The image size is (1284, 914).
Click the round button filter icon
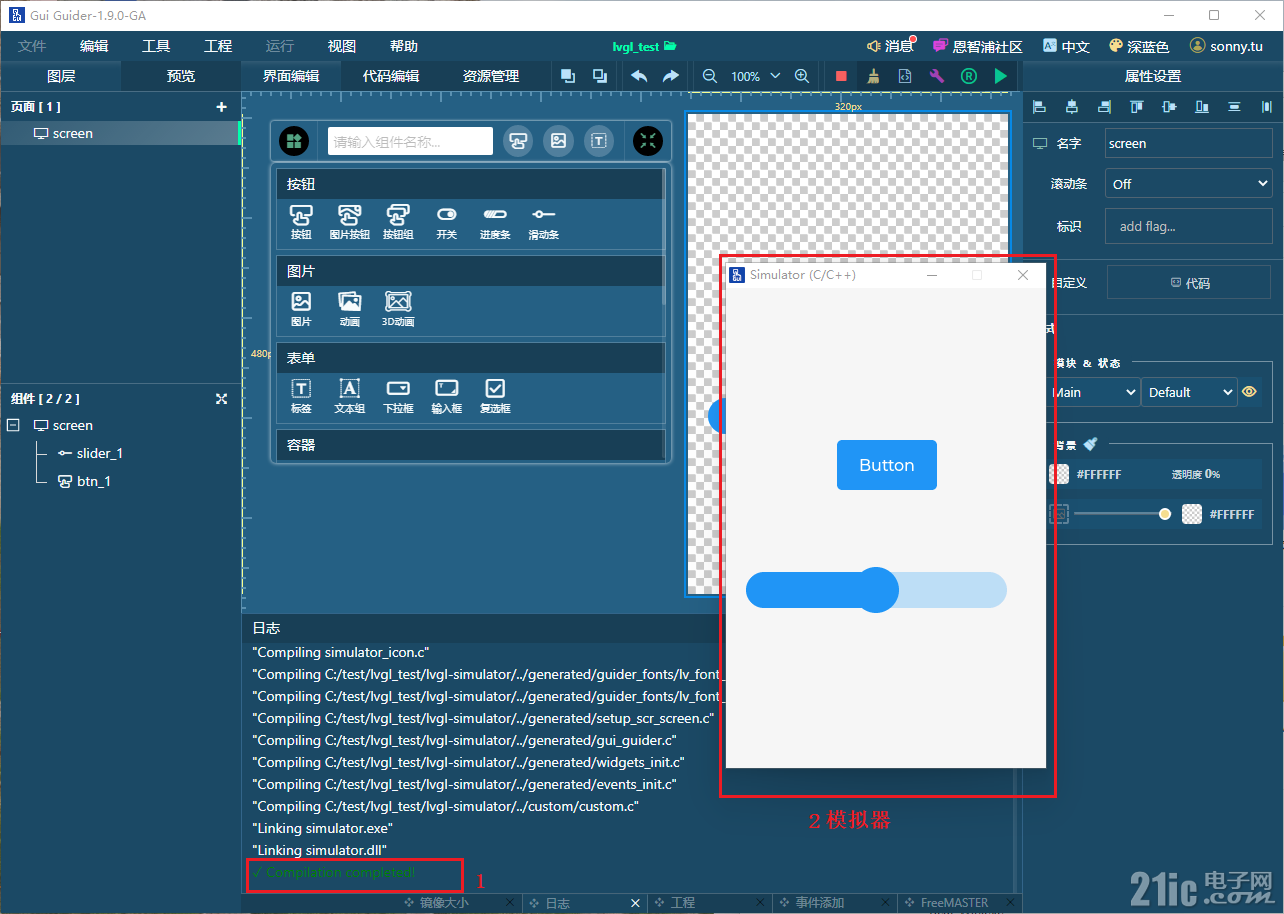click(x=517, y=142)
